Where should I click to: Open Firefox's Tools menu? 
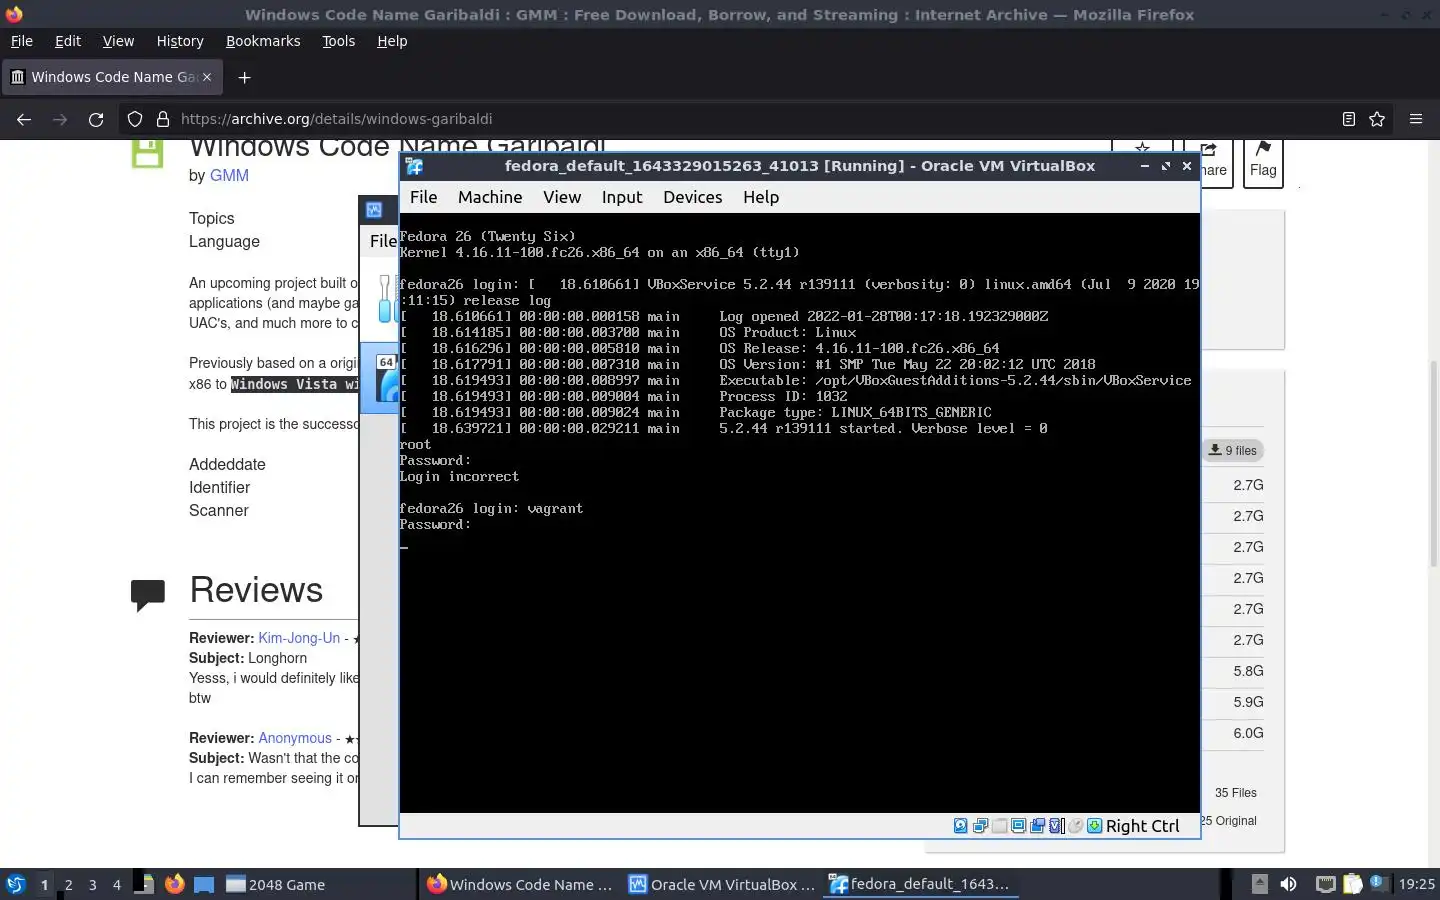(339, 41)
